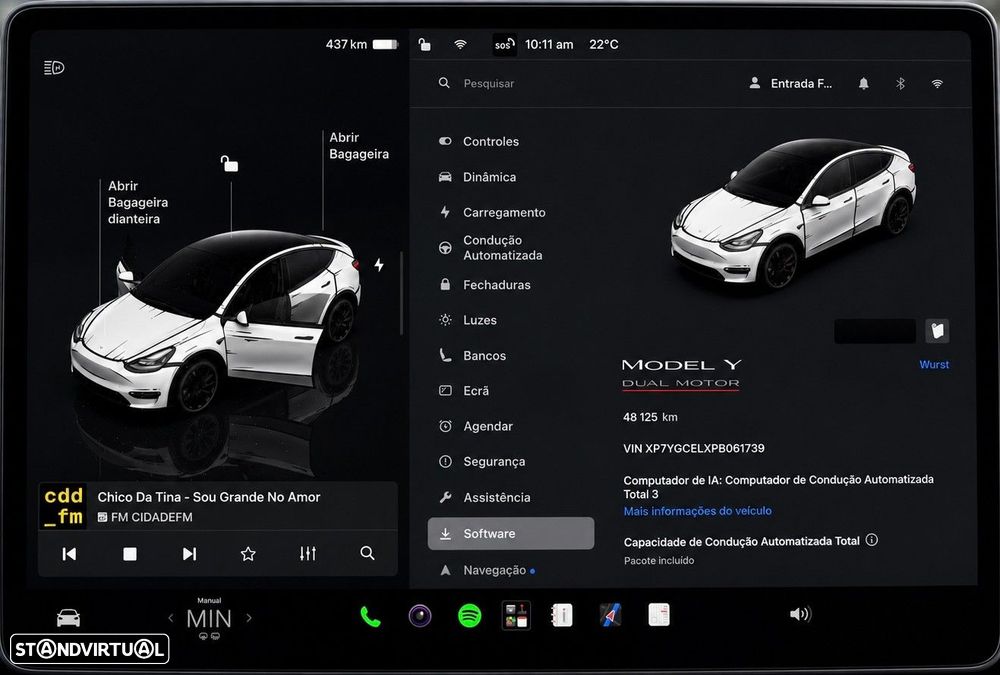Open Bluetooth settings icon
This screenshot has height=675, width=1000.
click(x=901, y=84)
